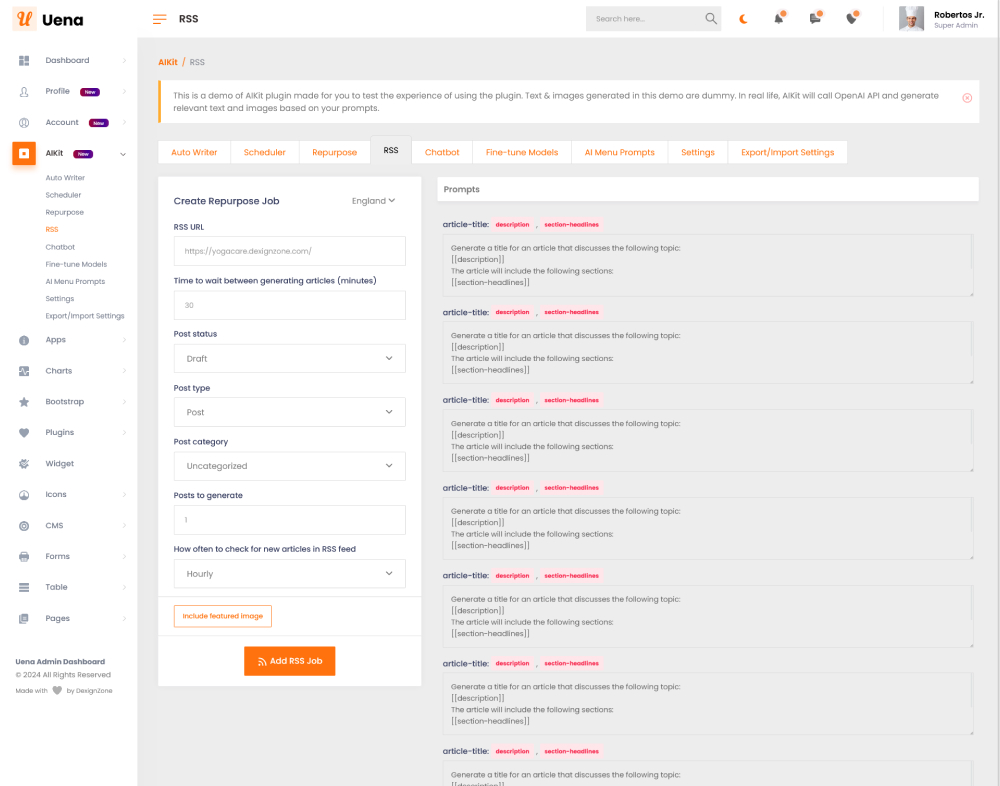Open the Dashboard sidebar icon
This screenshot has height=786, width=1000.
coord(24,61)
